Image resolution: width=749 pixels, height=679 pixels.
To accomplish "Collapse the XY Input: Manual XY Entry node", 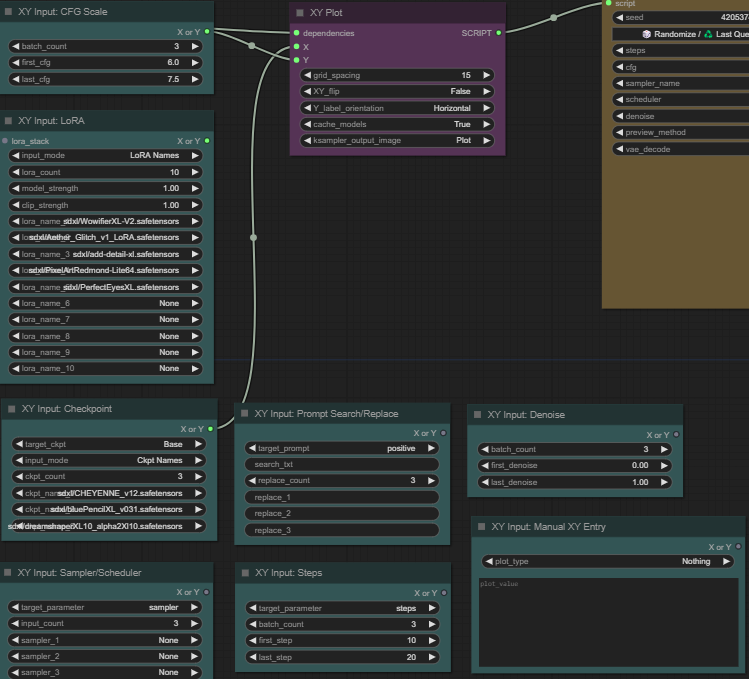I will point(481,526).
